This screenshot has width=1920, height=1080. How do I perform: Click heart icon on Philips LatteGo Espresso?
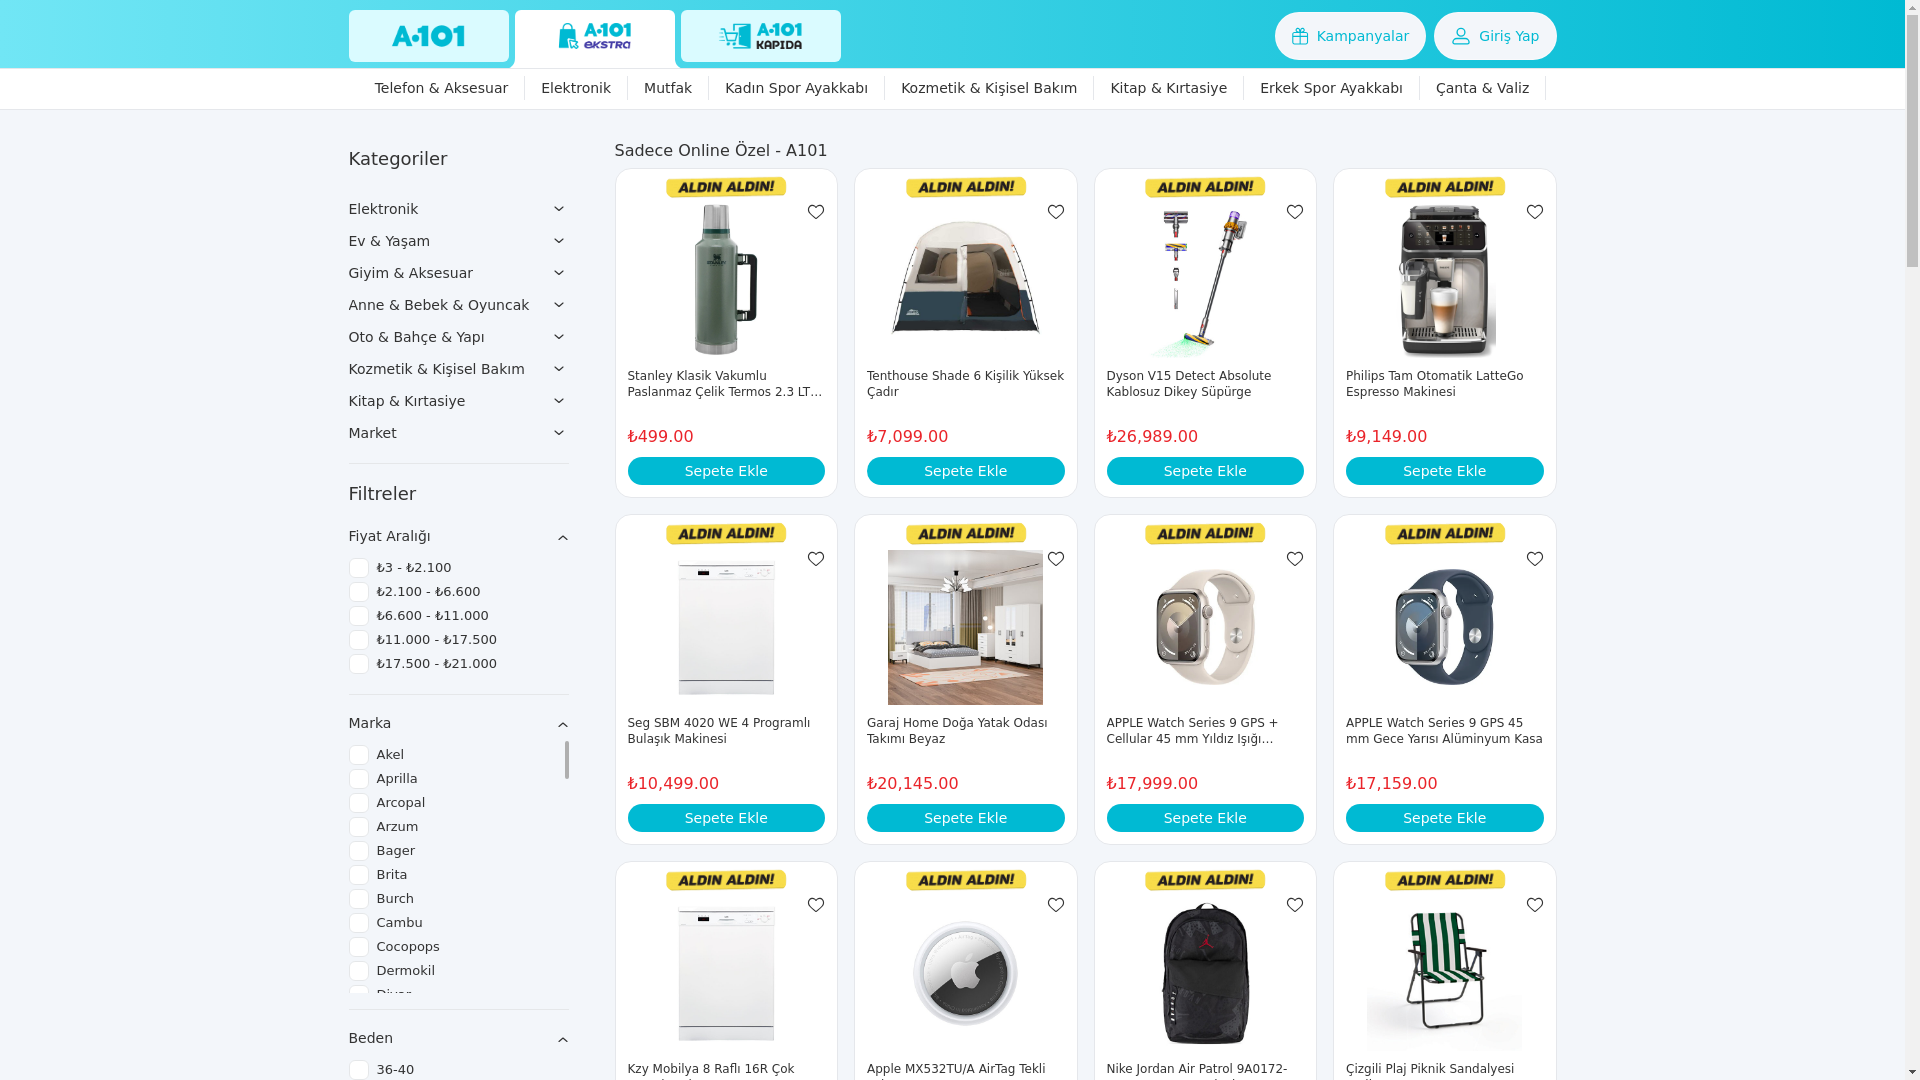coord(1535,212)
